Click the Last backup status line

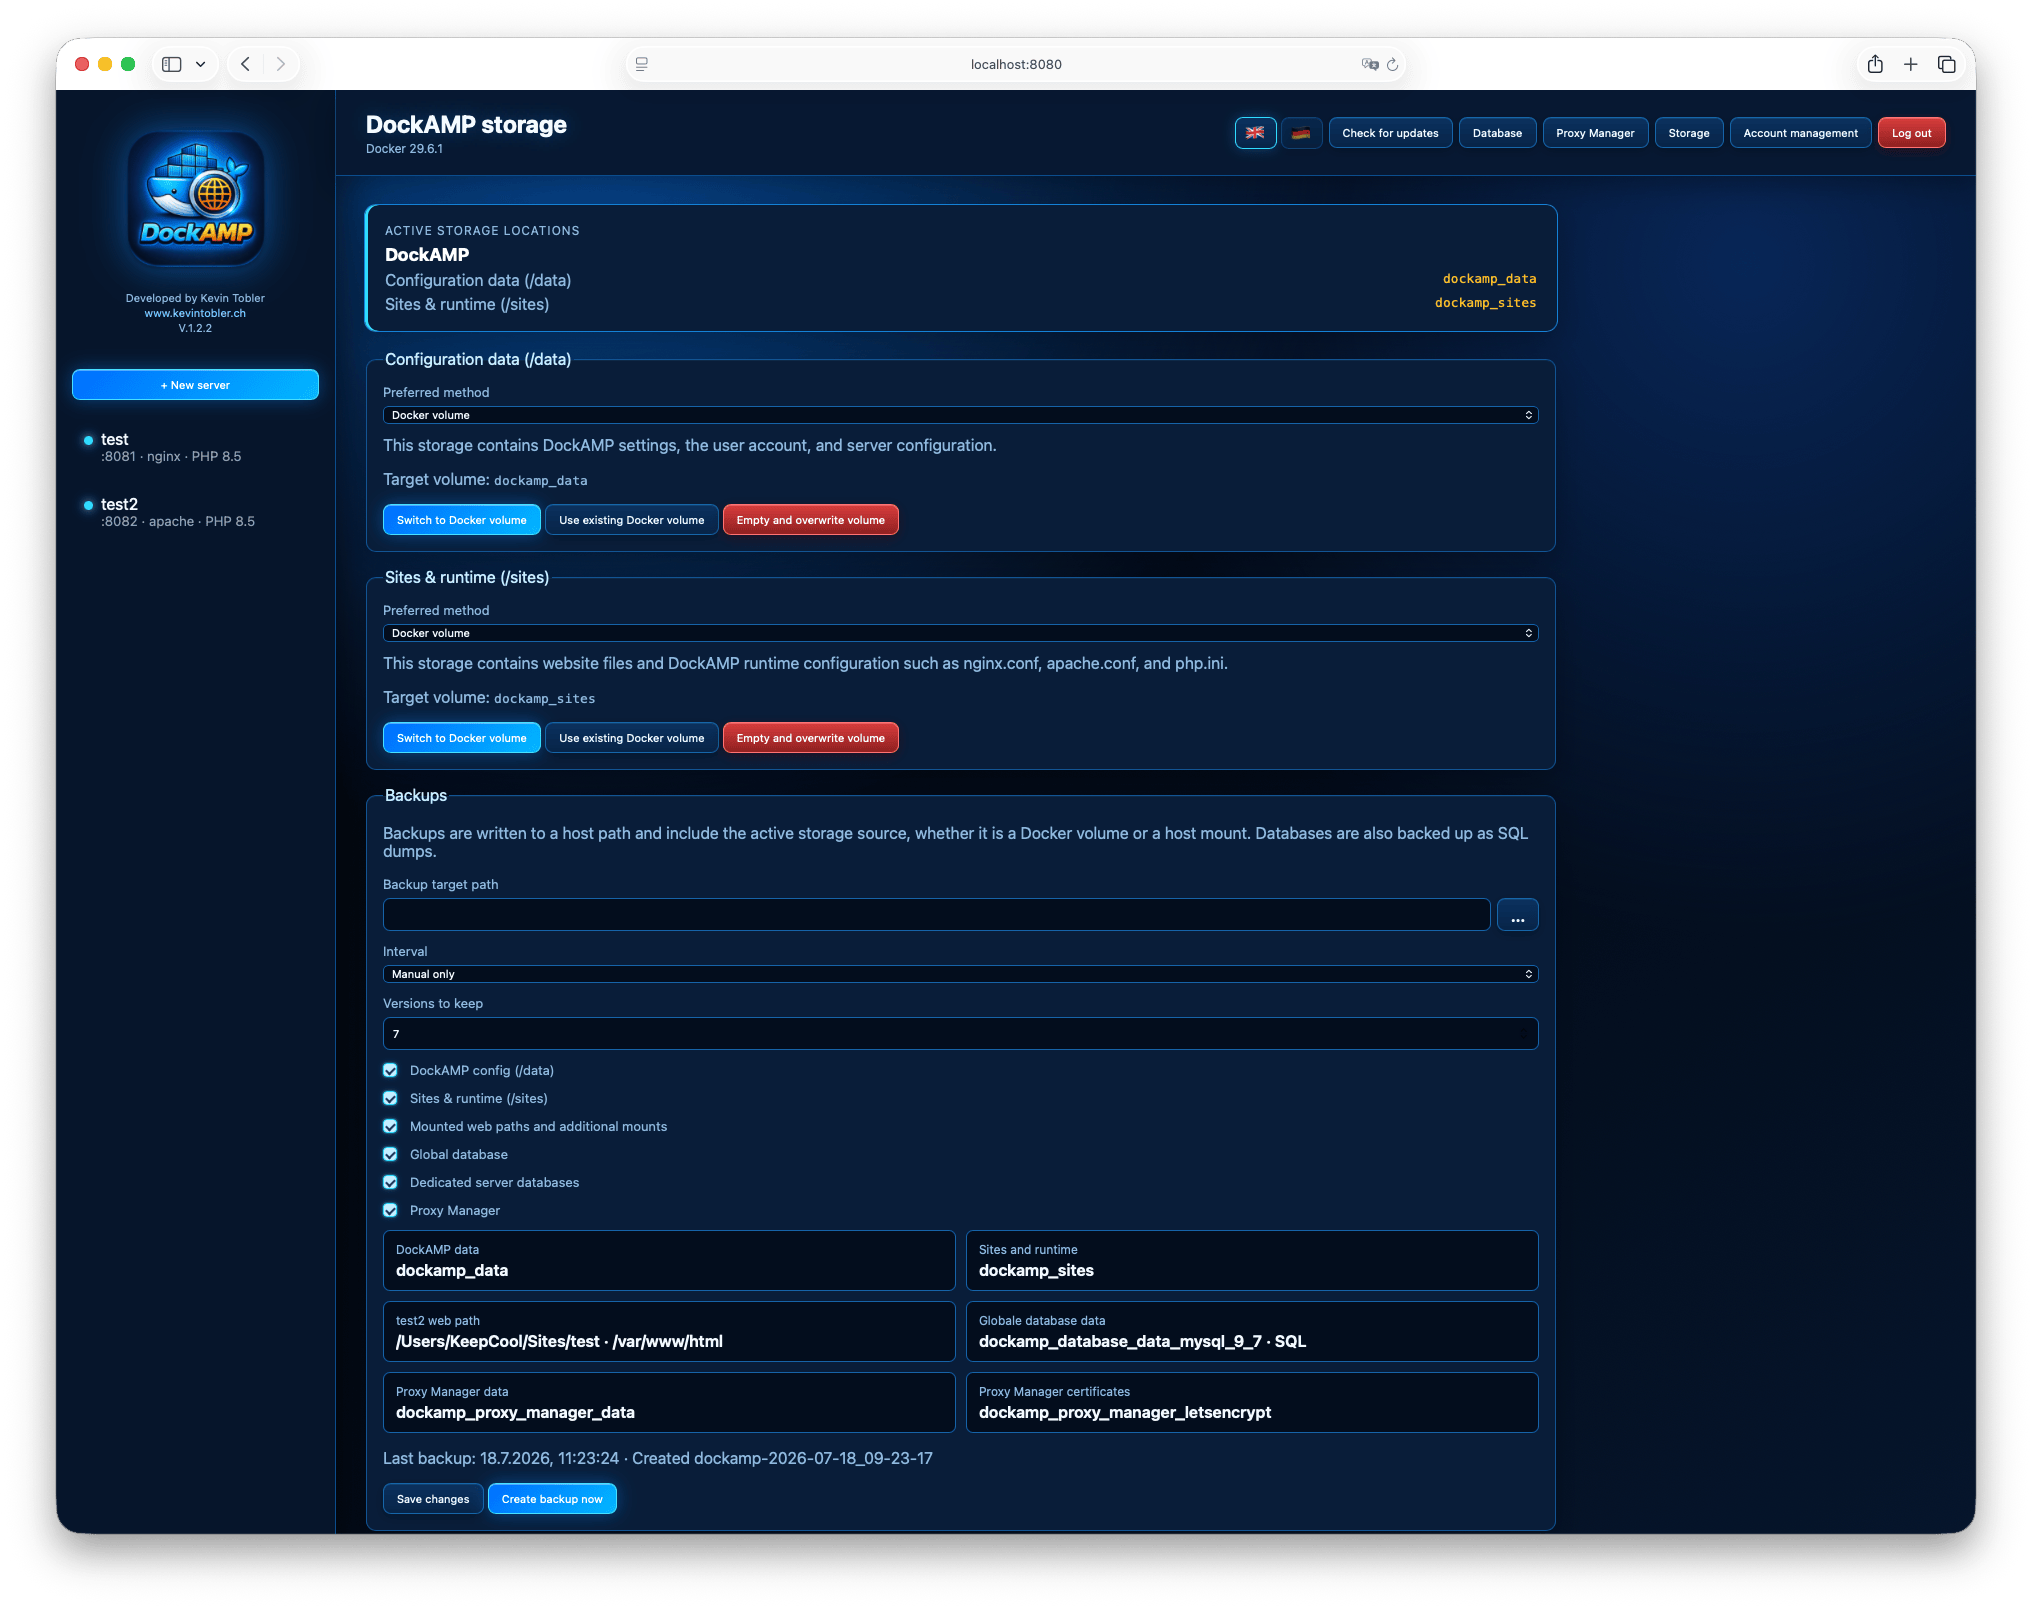pyautogui.click(x=658, y=1458)
